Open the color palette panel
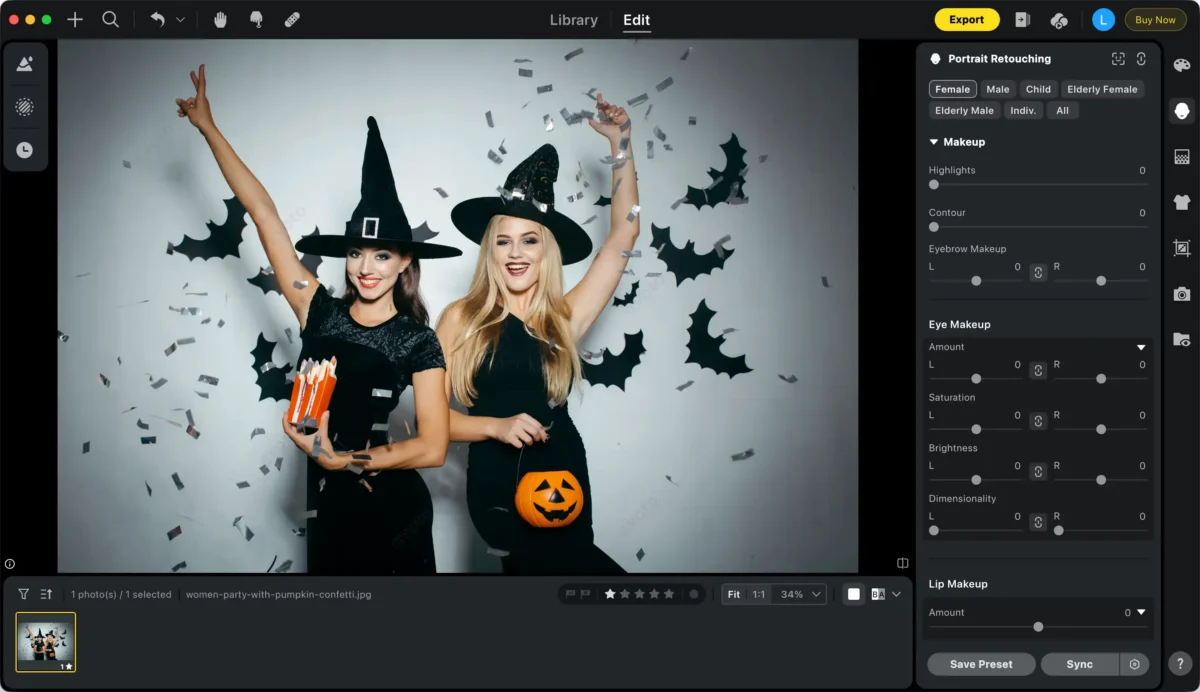This screenshot has height=692, width=1200. 1182,65
